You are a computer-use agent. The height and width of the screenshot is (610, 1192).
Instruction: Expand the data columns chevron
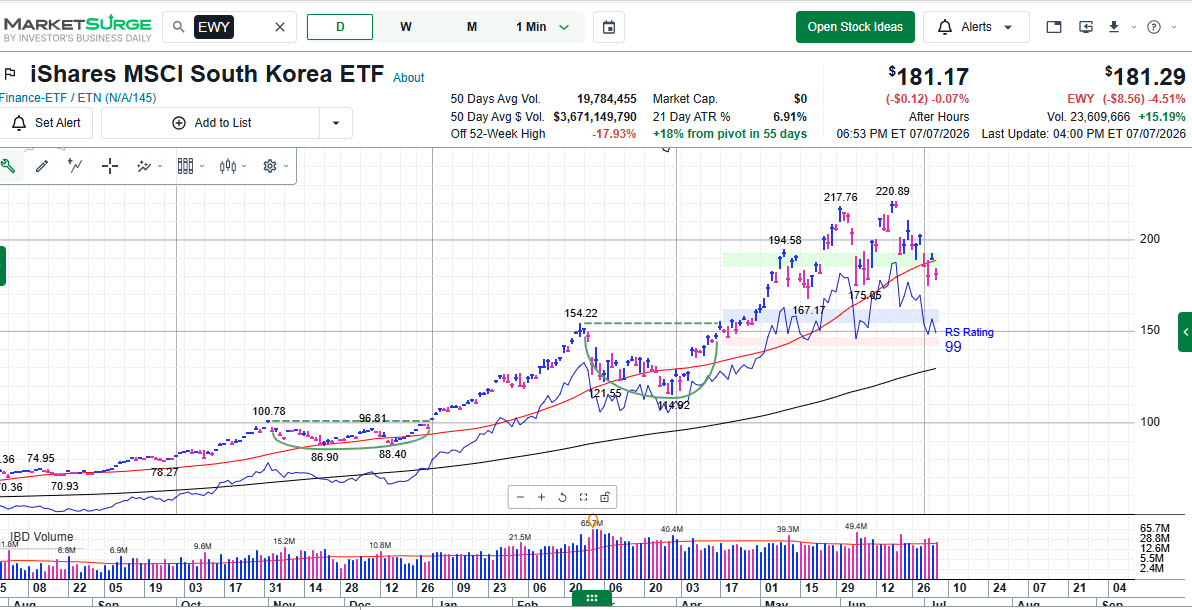201,166
